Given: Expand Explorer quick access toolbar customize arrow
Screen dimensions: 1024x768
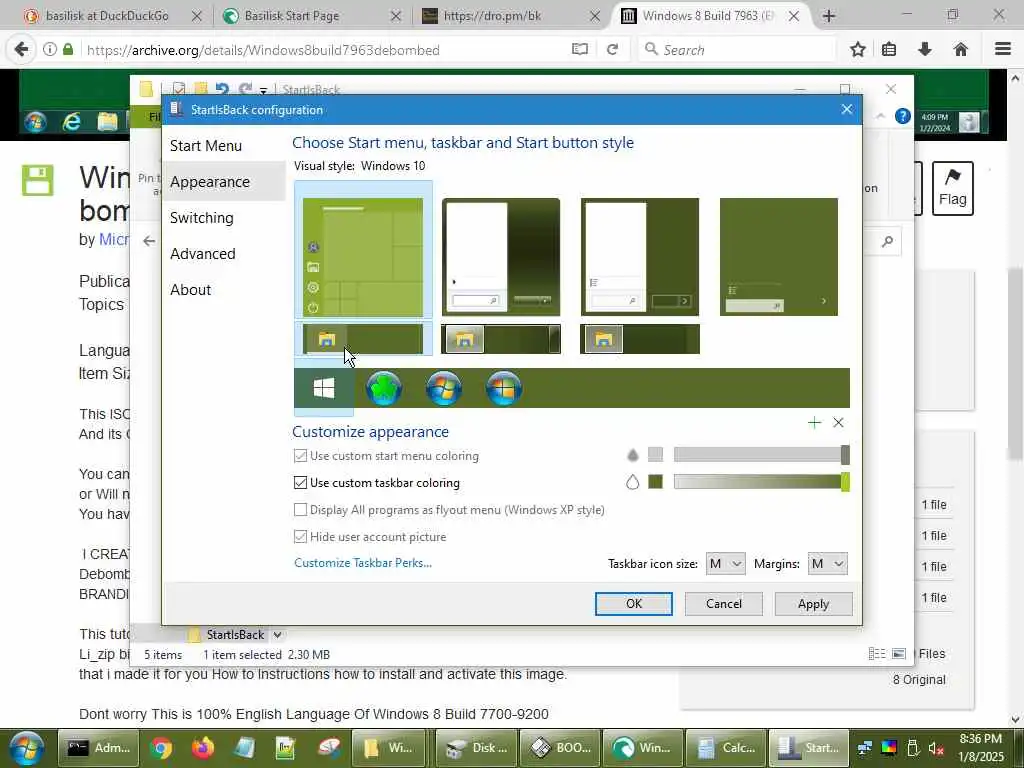Looking at the screenshot, I should [x=263, y=90].
